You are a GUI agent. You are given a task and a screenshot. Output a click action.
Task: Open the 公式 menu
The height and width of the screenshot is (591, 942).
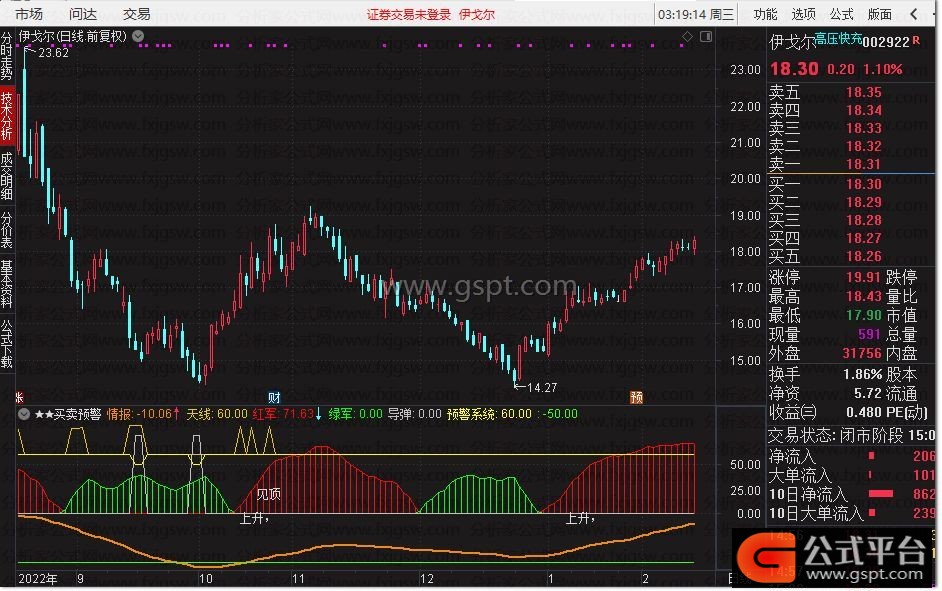[x=841, y=14]
